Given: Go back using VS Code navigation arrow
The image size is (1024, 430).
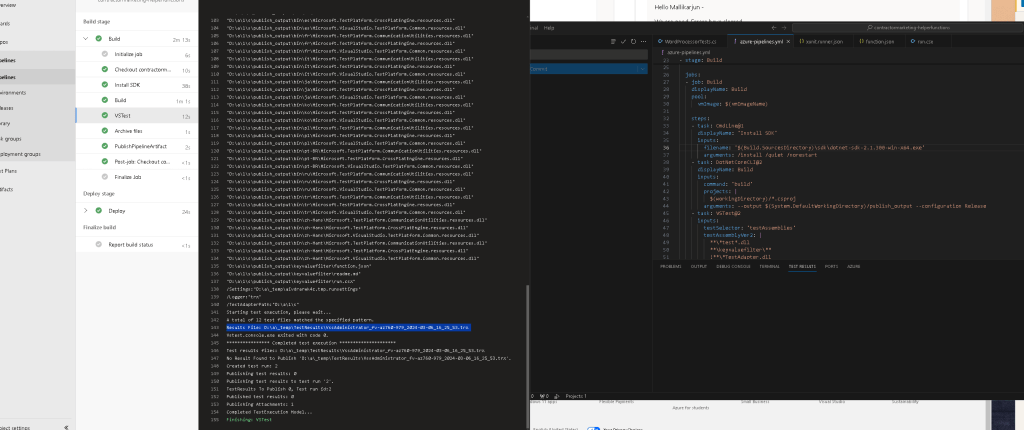Looking at the screenshot, I should [774, 28].
